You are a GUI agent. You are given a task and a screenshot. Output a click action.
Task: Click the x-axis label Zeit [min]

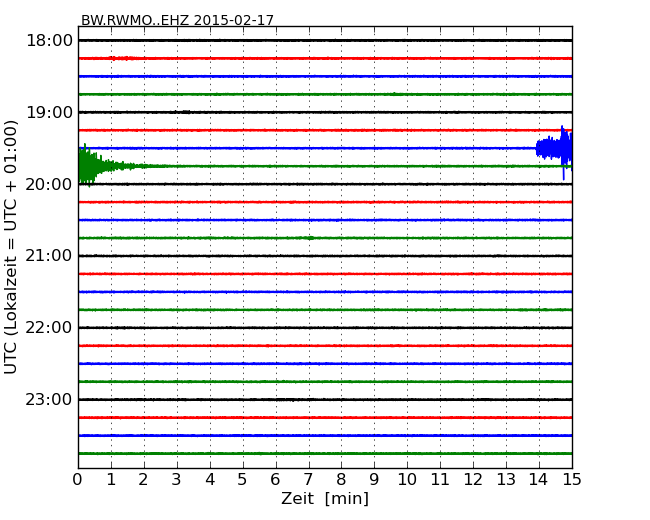(x=325, y=498)
